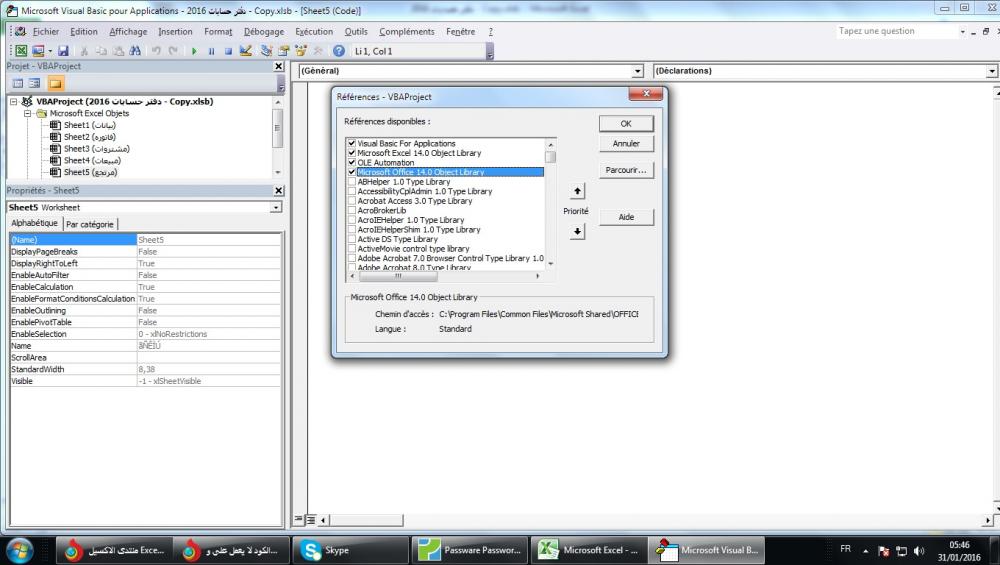Click OK in the Références dialog

click(626, 124)
